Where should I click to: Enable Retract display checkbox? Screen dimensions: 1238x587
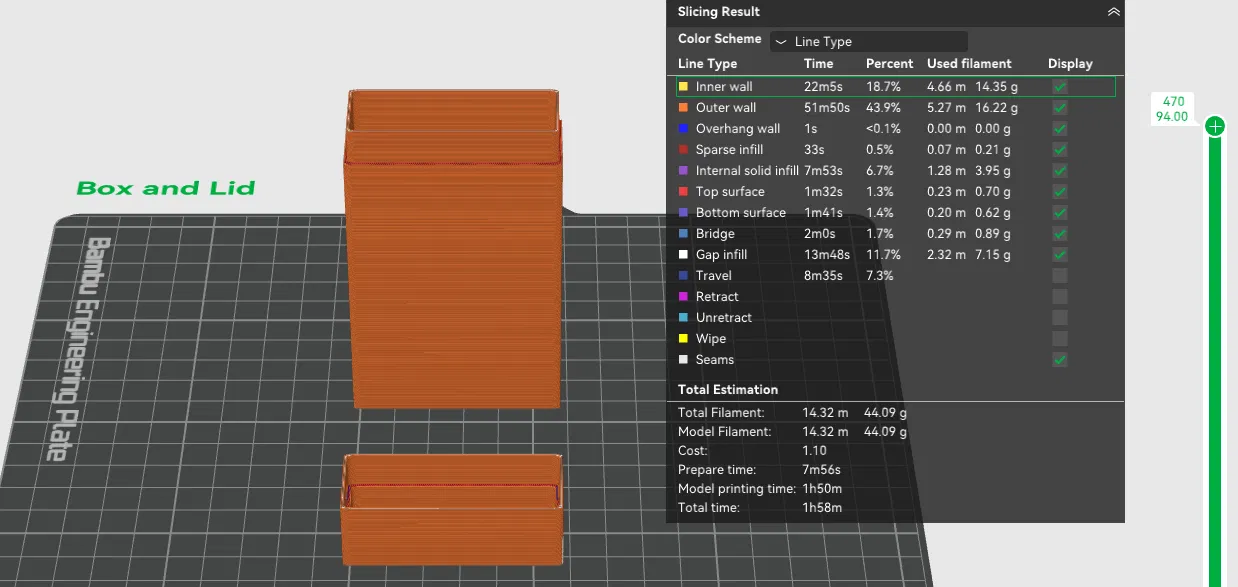pyautogui.click(x=1060, y=297)
